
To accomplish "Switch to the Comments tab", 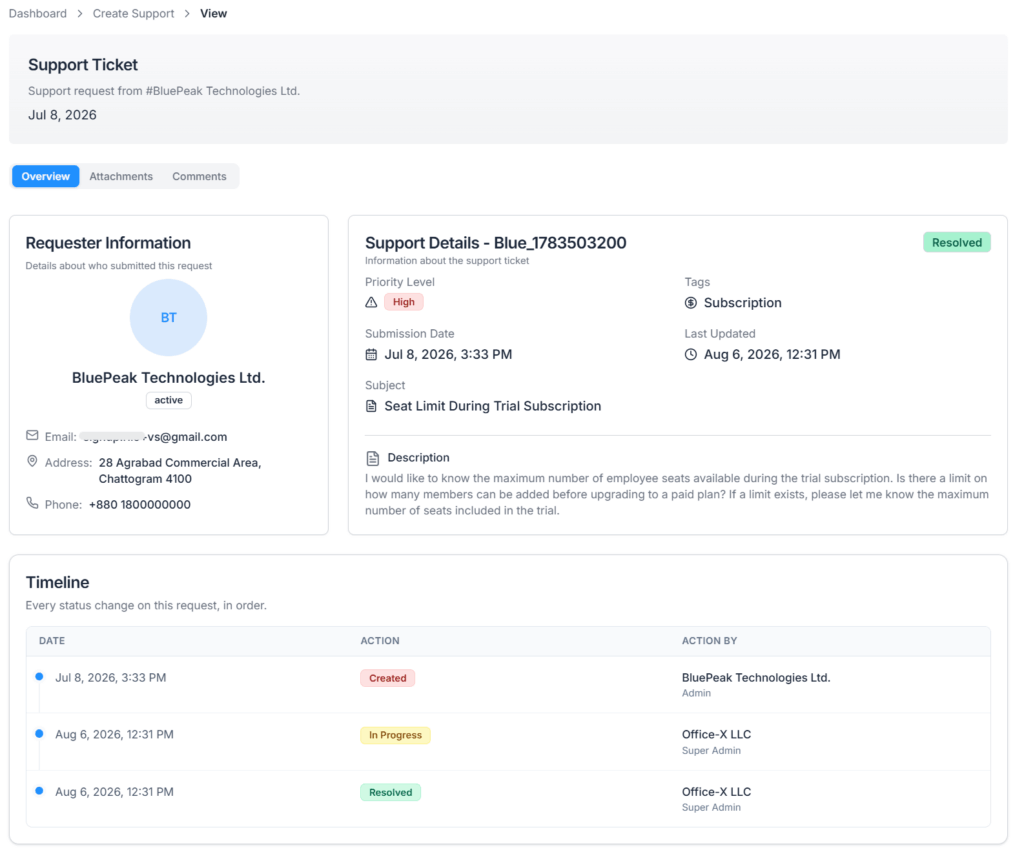I will [199, 176].
